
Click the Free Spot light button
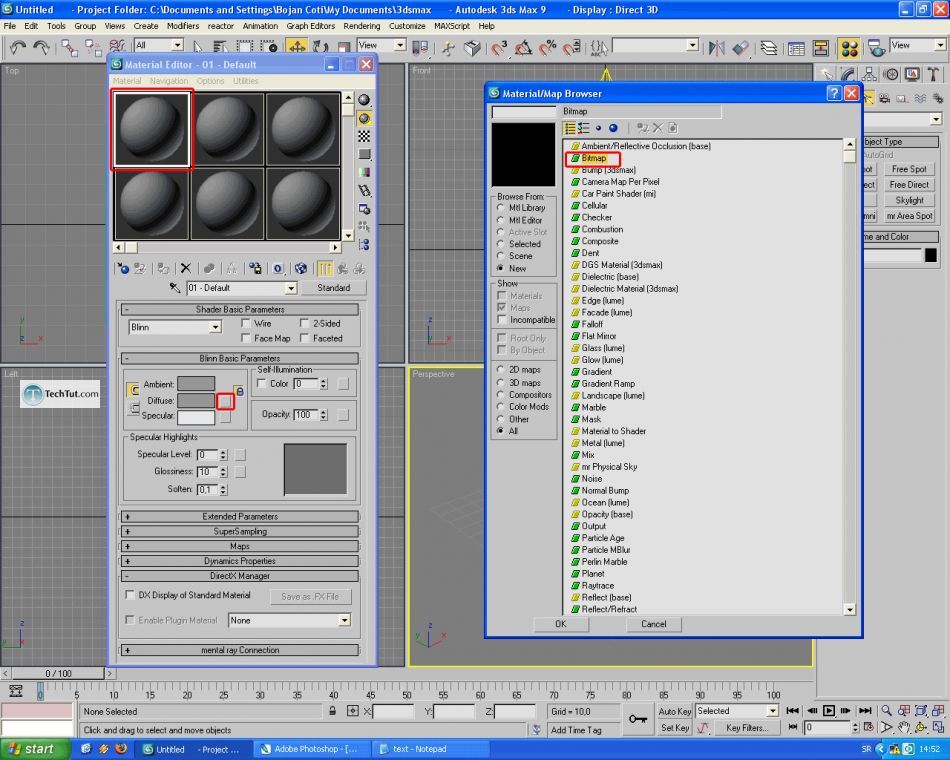(x=909, y=169)
